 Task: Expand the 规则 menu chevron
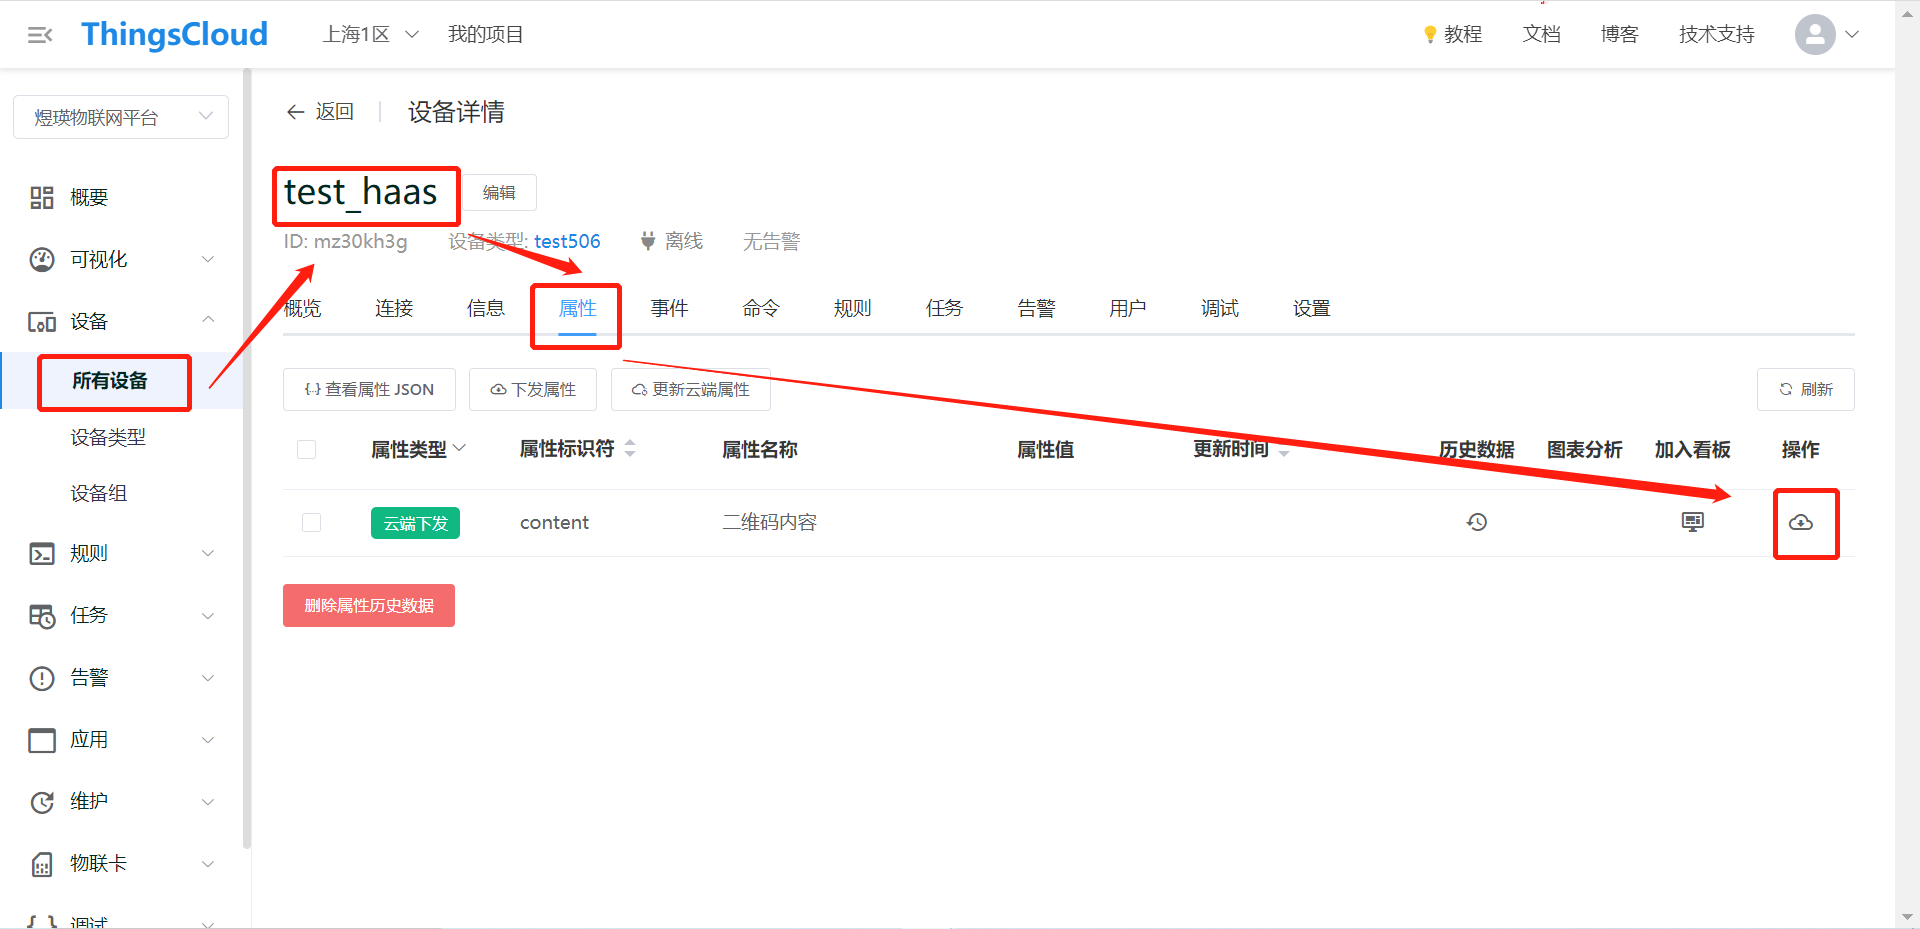coord(208,554)
